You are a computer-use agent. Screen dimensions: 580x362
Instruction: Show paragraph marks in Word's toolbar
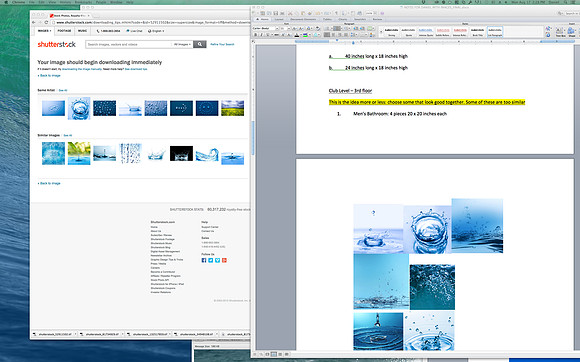336,13
